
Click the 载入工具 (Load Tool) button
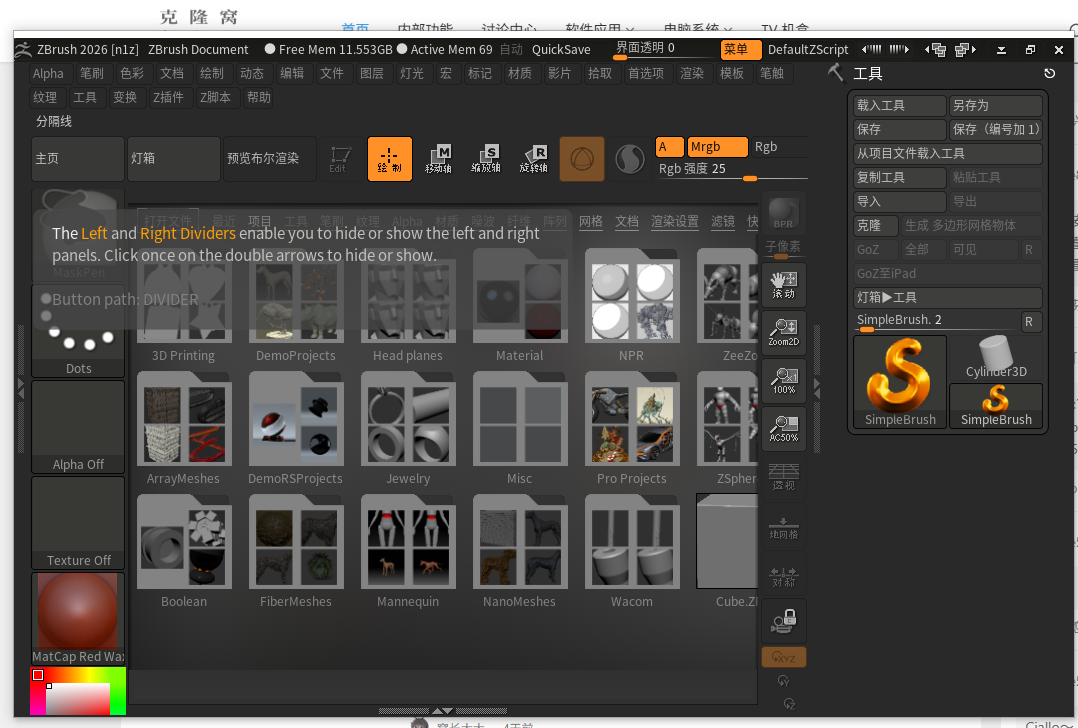pyautogui.click(x=899, y=106)
